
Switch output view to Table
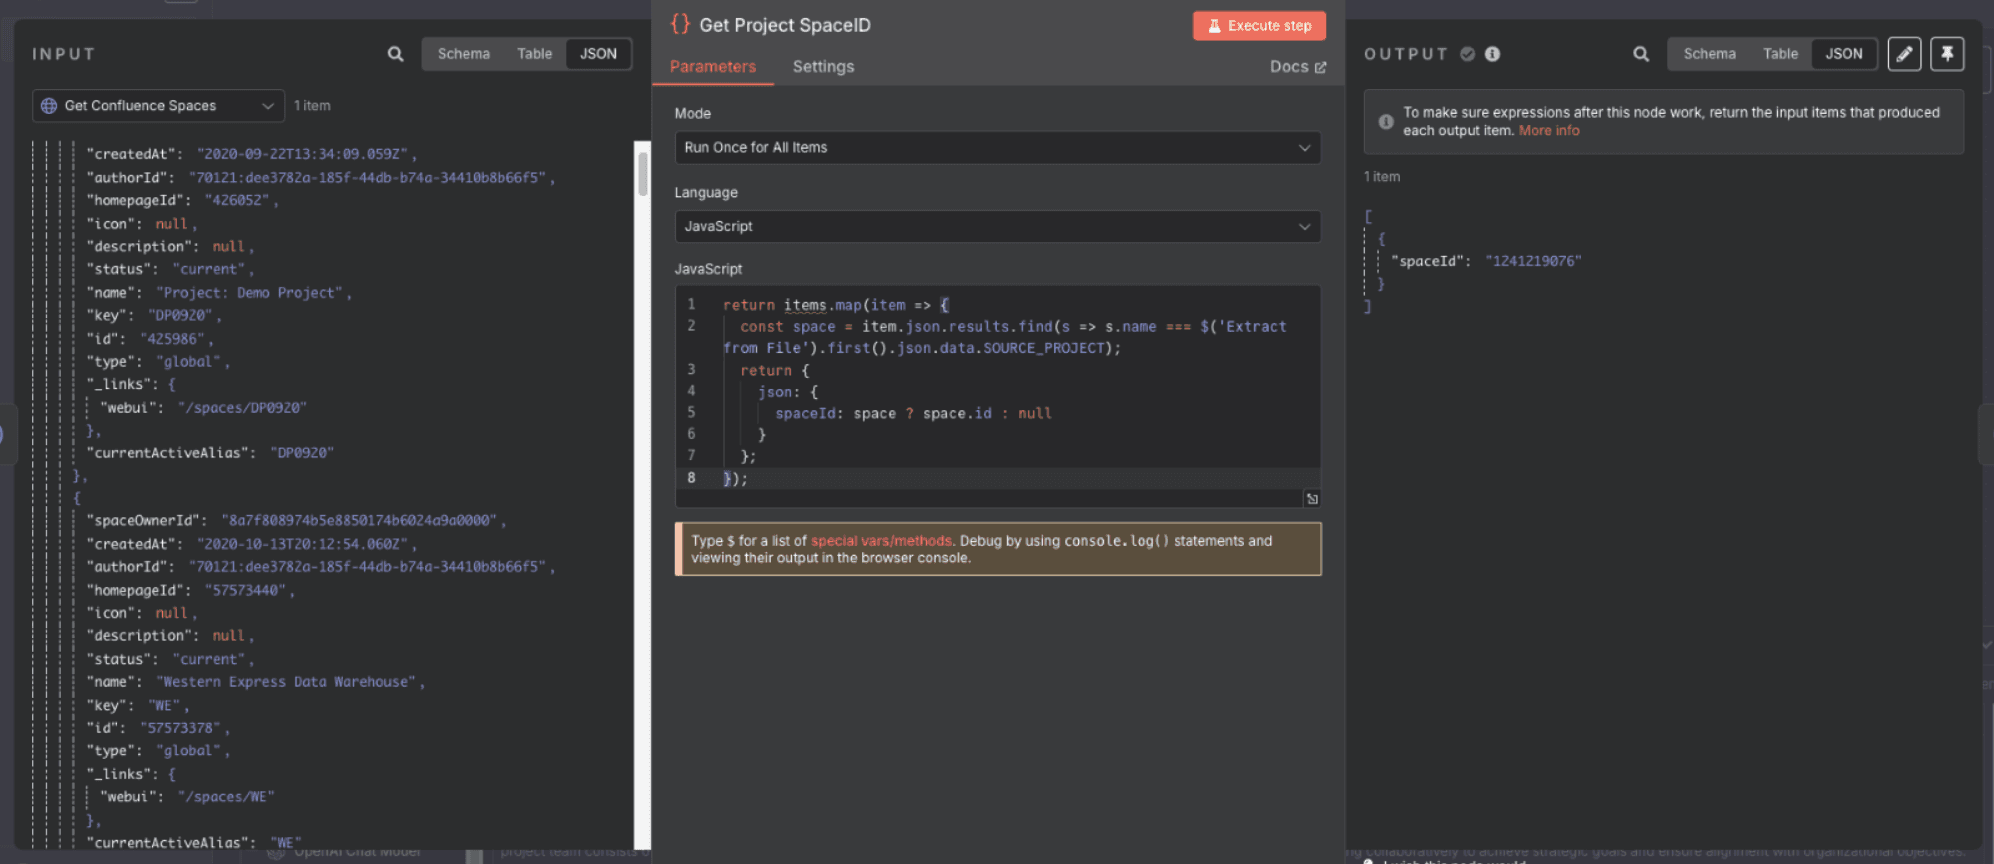coord(1780,54)
